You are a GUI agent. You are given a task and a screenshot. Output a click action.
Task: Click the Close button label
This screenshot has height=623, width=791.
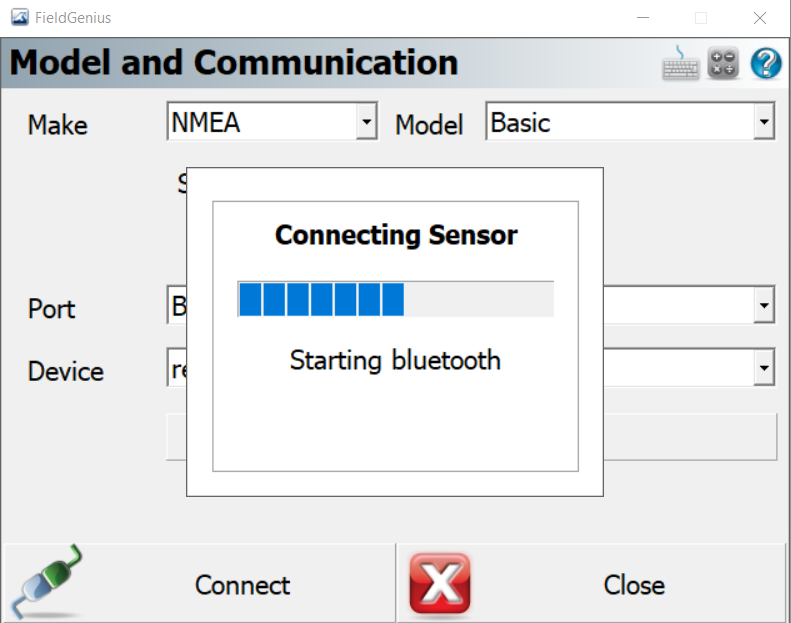point(634,585)
